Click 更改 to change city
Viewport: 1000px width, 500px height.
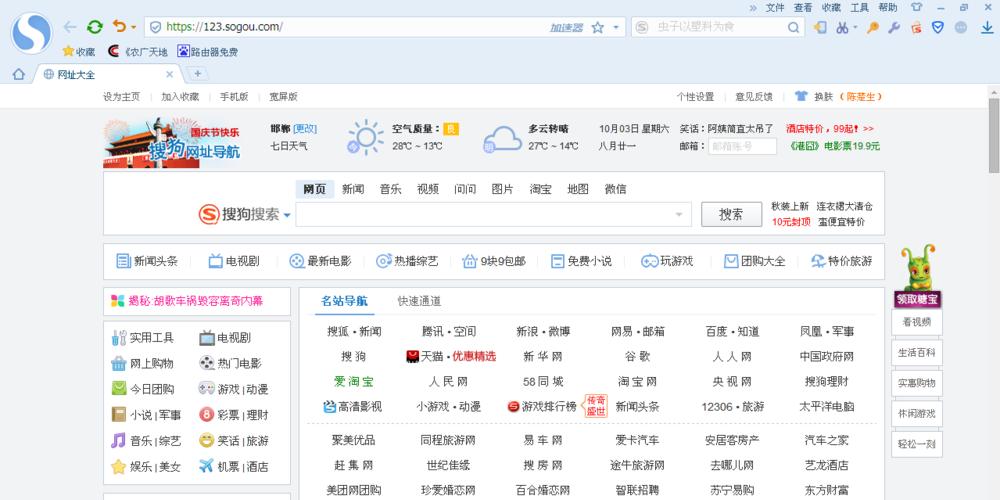(x=304, y=129)
